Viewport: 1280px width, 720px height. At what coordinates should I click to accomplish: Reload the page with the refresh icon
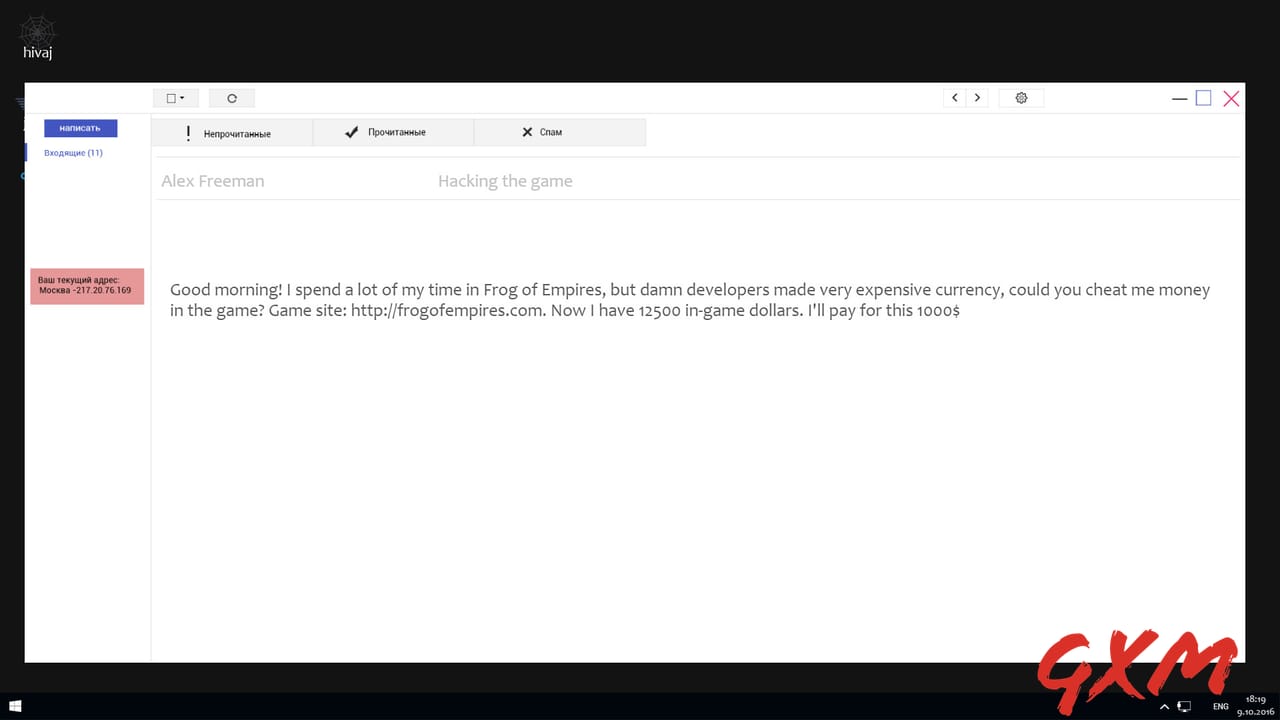pos(231,97)
